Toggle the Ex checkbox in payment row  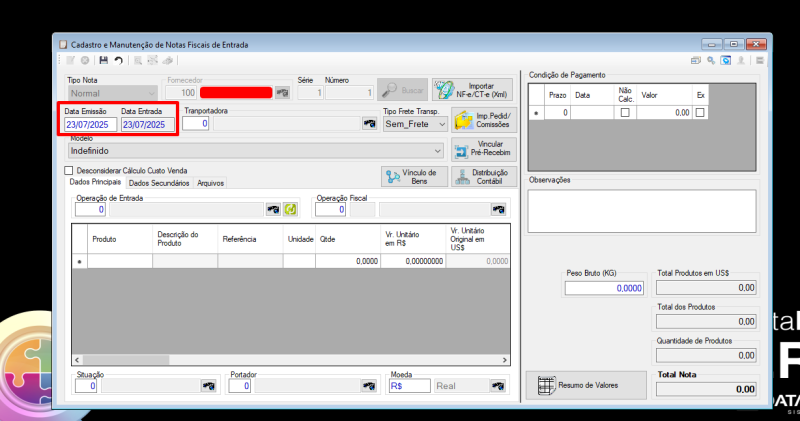700,113
